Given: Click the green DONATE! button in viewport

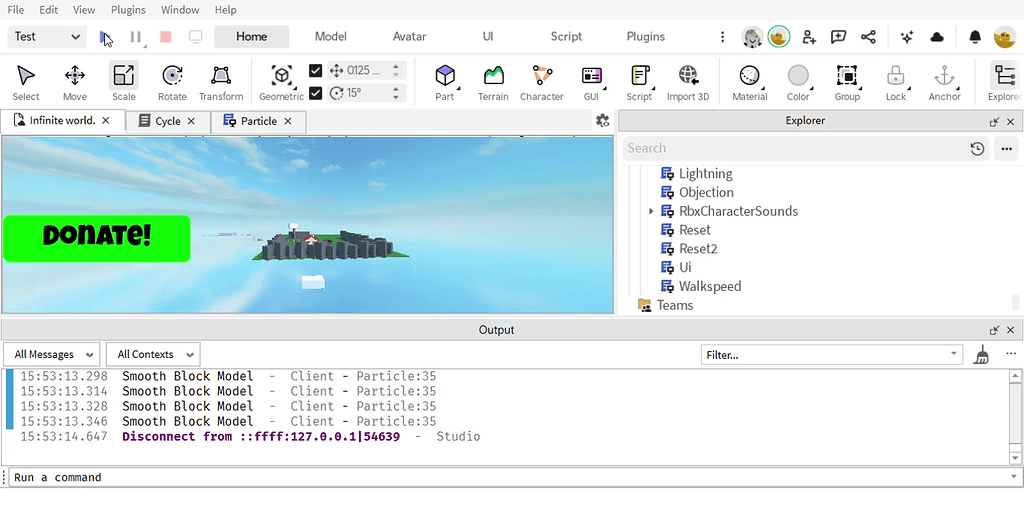Looking at the screenshot, I should 97,238.
